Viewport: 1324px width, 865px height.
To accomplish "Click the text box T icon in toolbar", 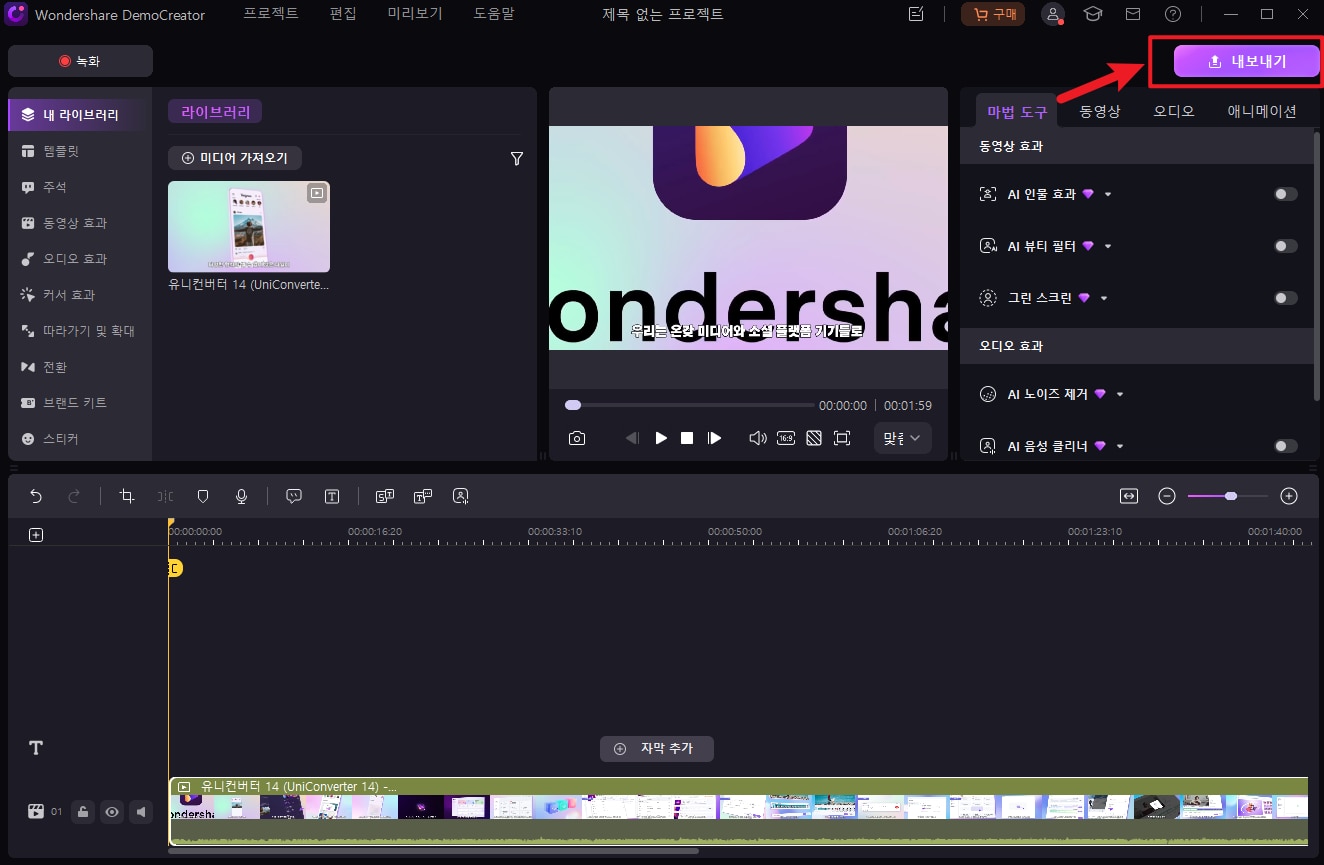I will (332, 496).
